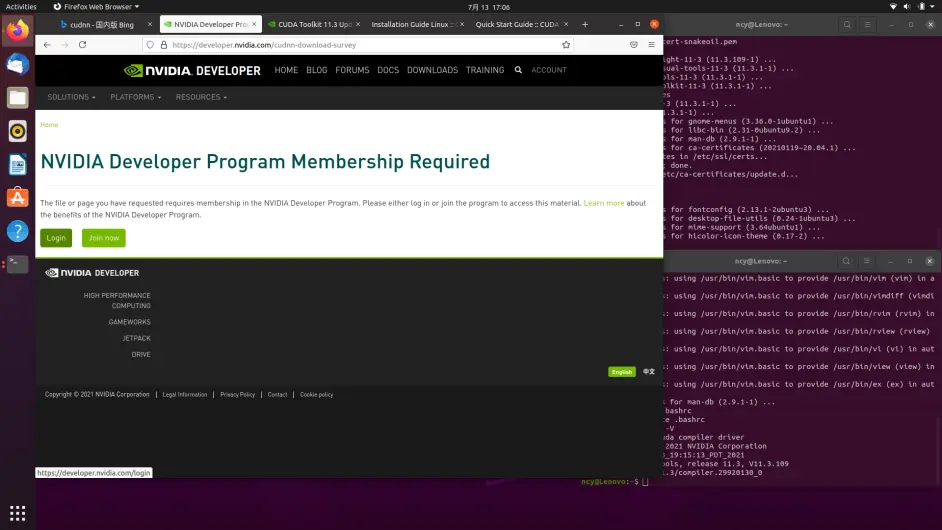Close the CUDA Toolkit 11.3 tab
Image resolution: width=942 pixels, height=530 pixels.
pos(358,25)
